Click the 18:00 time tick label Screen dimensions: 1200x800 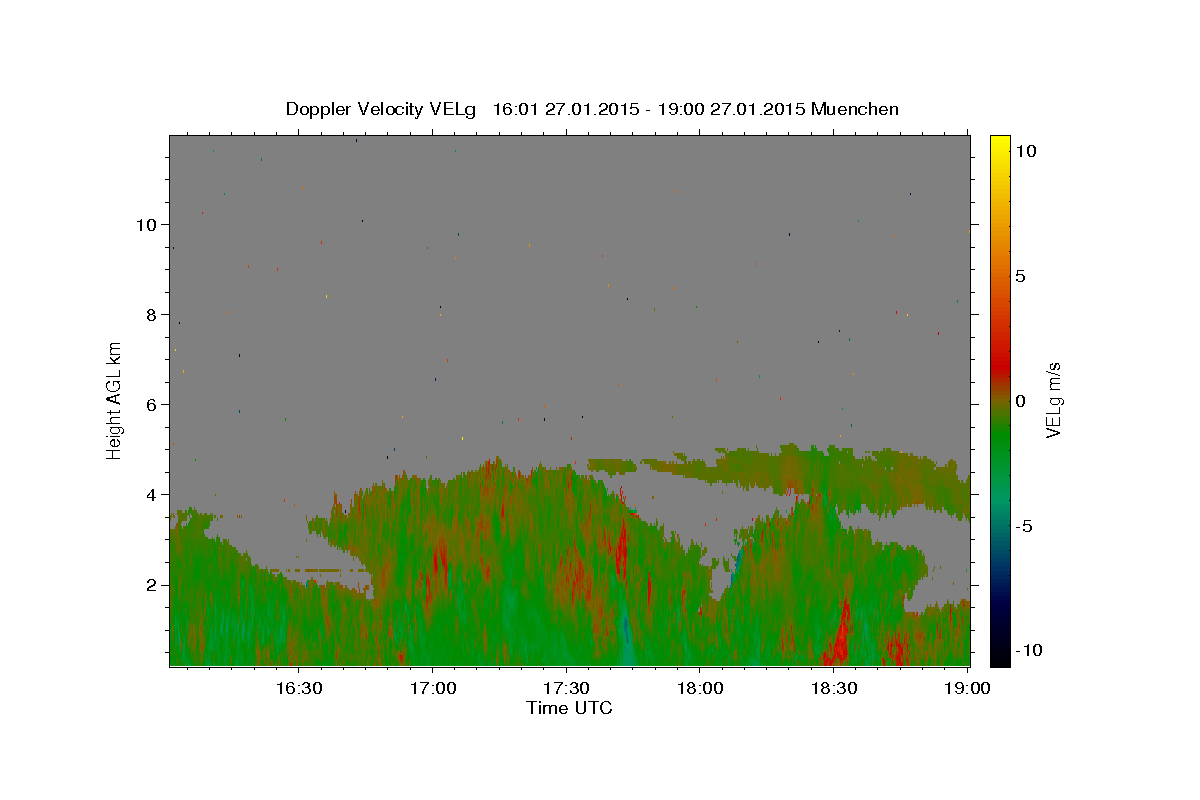coord(700,689)
